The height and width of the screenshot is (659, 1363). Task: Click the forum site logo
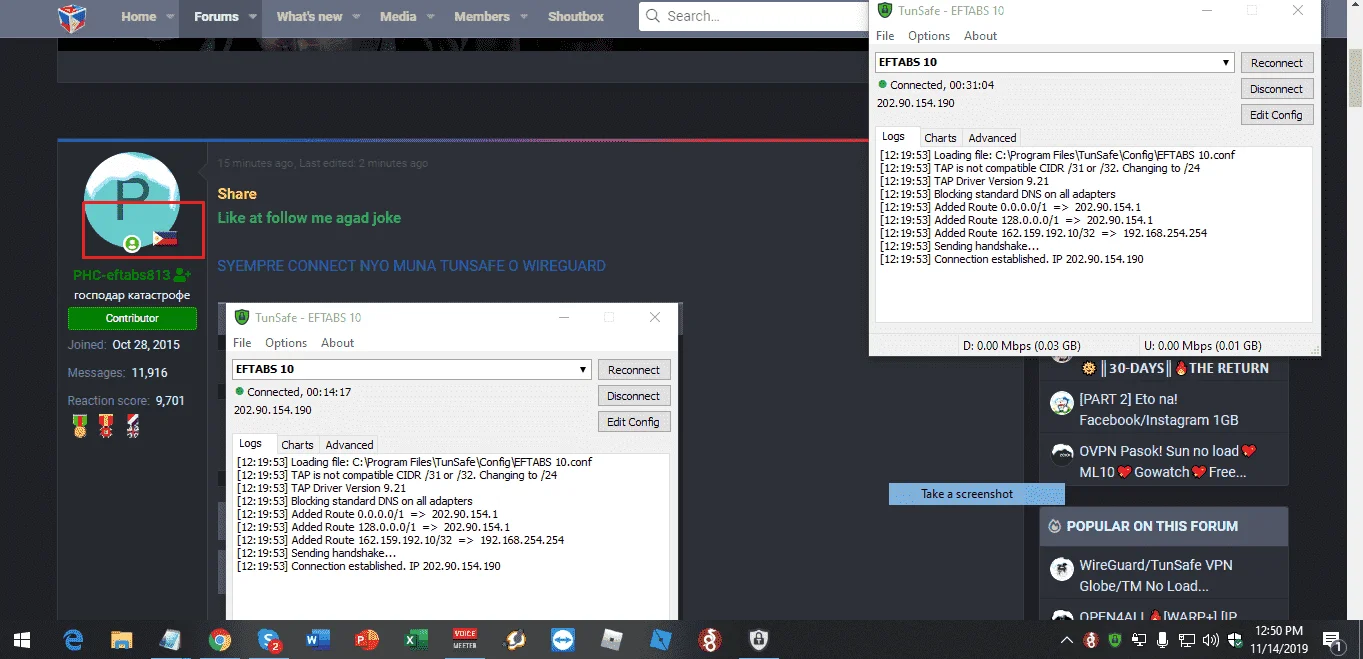pyautogui.click(x=72, y=17)
